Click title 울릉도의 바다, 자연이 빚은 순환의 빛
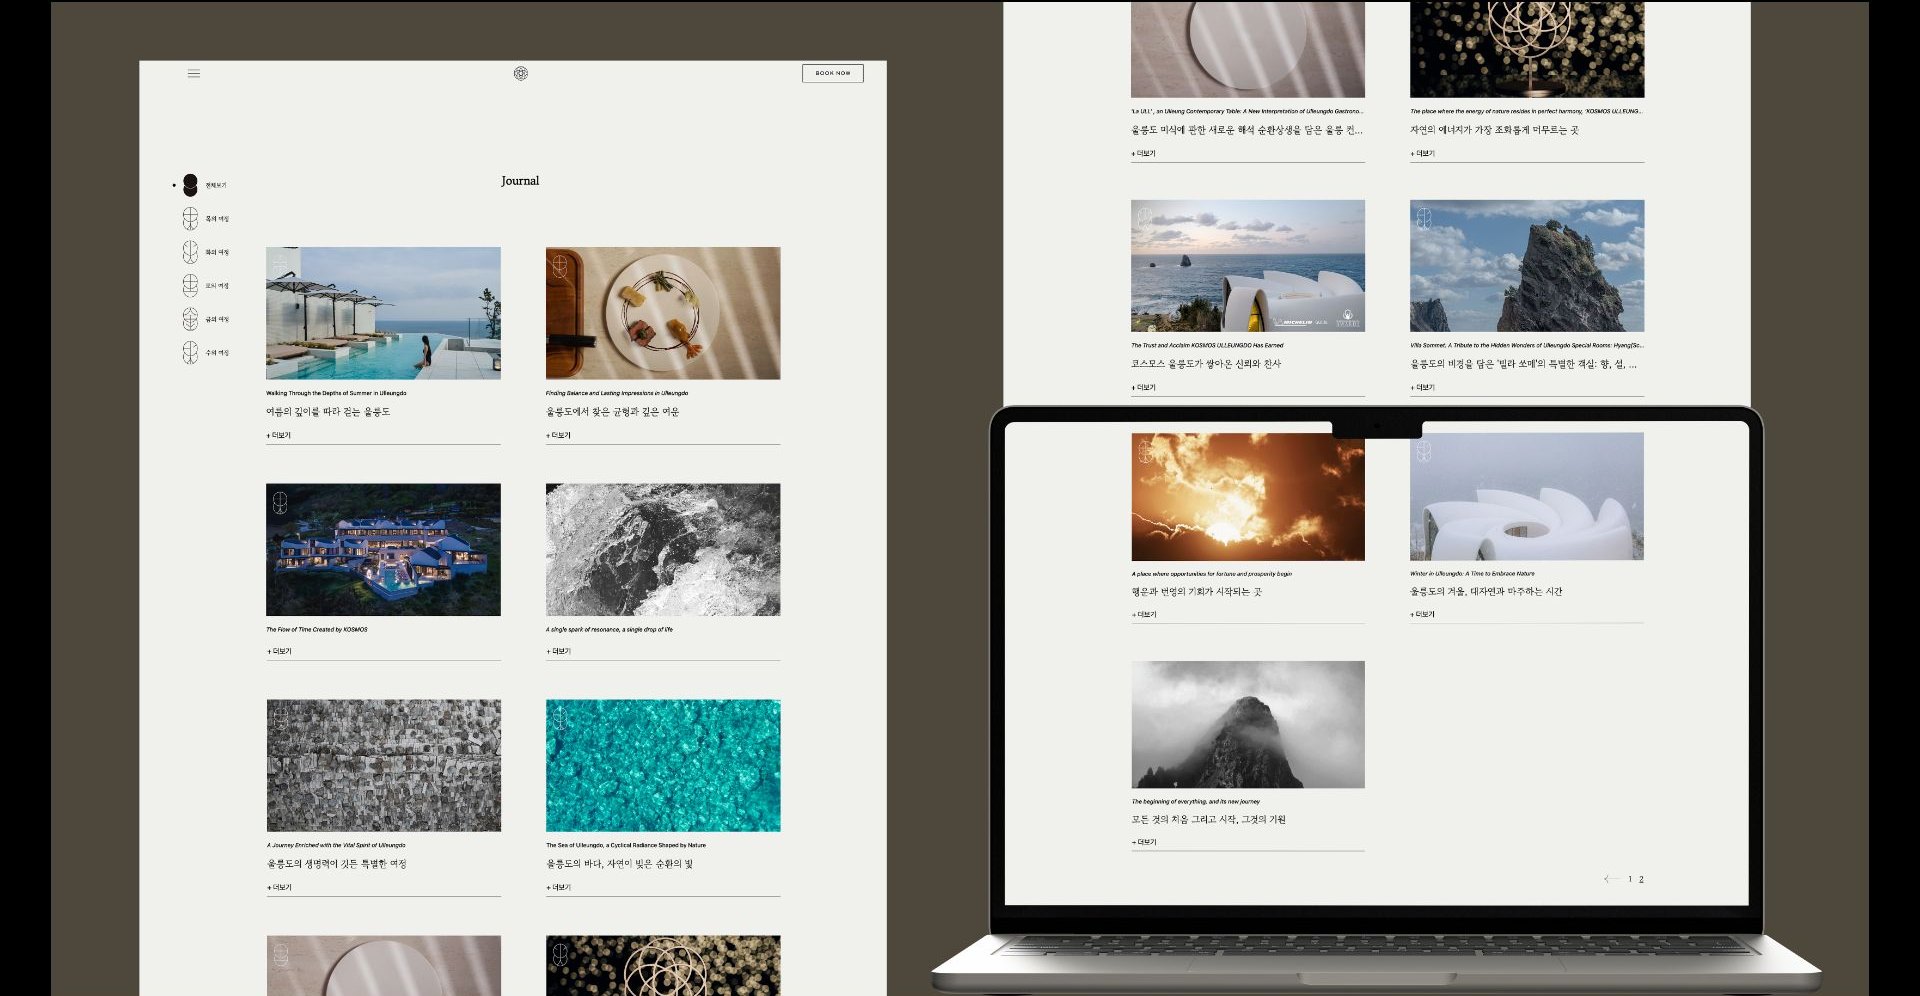 click(619, 864)
